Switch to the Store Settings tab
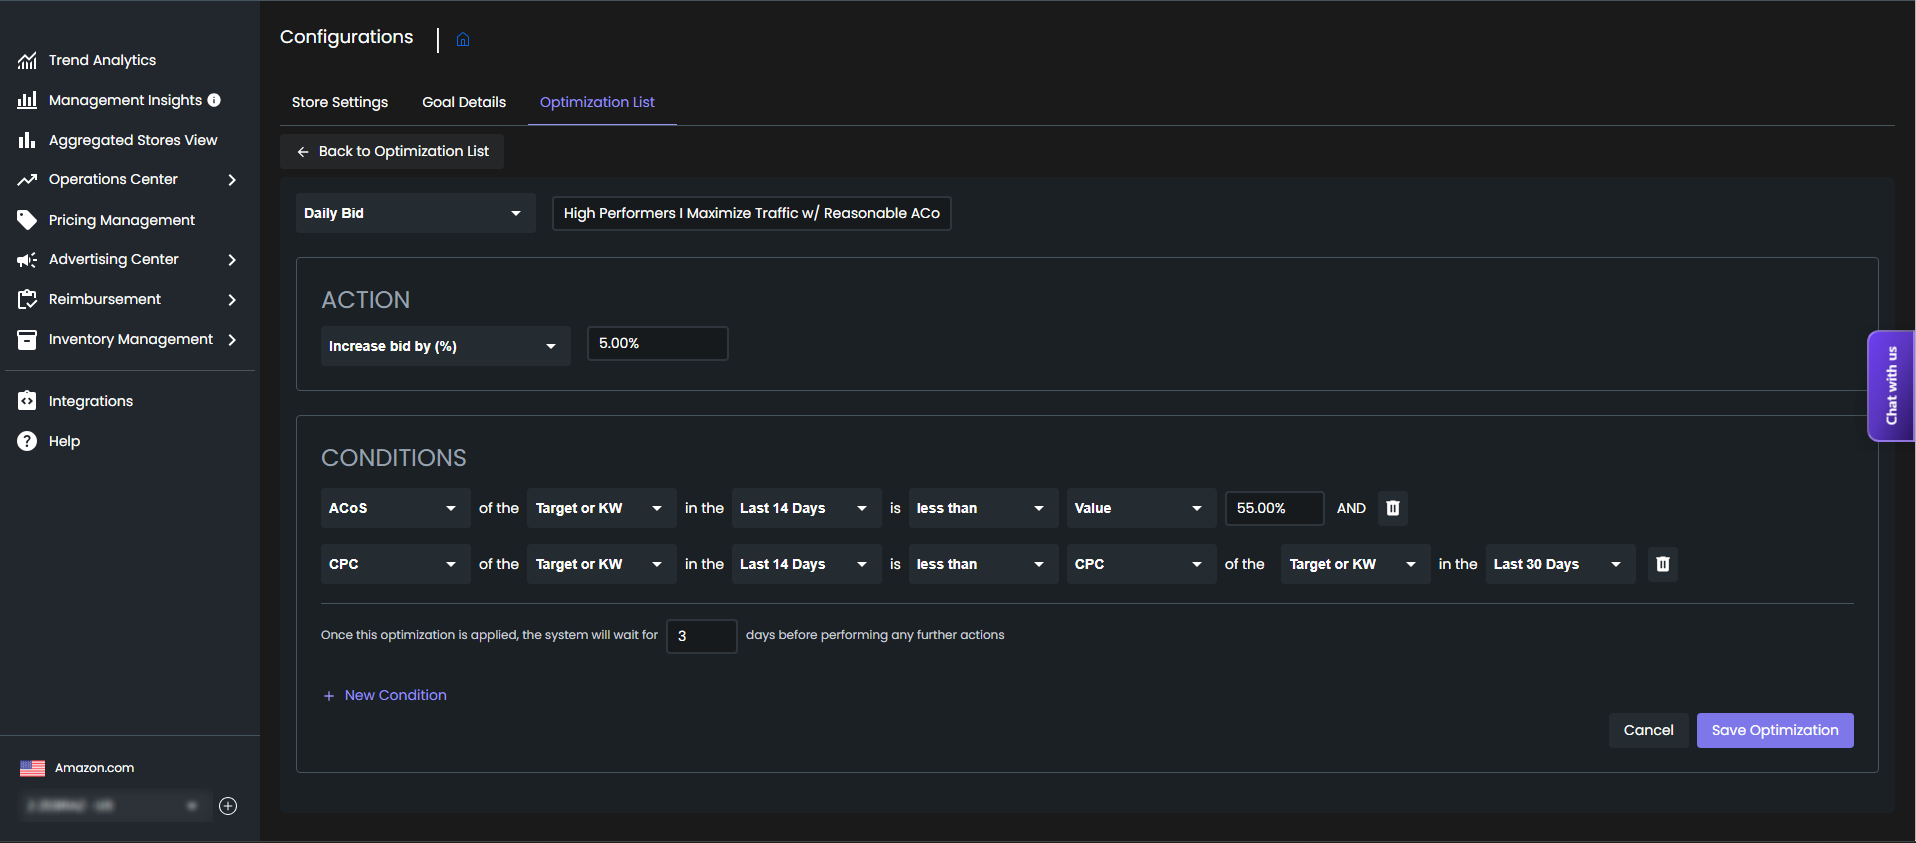Image resolution: width=1916 pixels, height=843 pixels. [x=340, y=102]
